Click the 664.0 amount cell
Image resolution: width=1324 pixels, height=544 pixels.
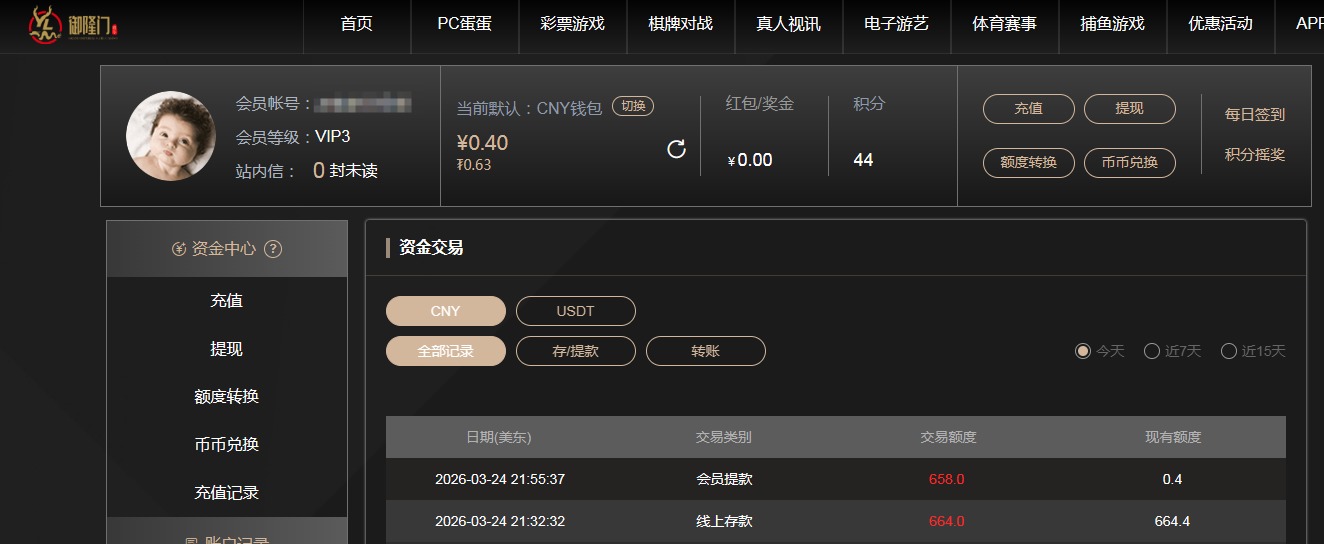coord(947,521)
